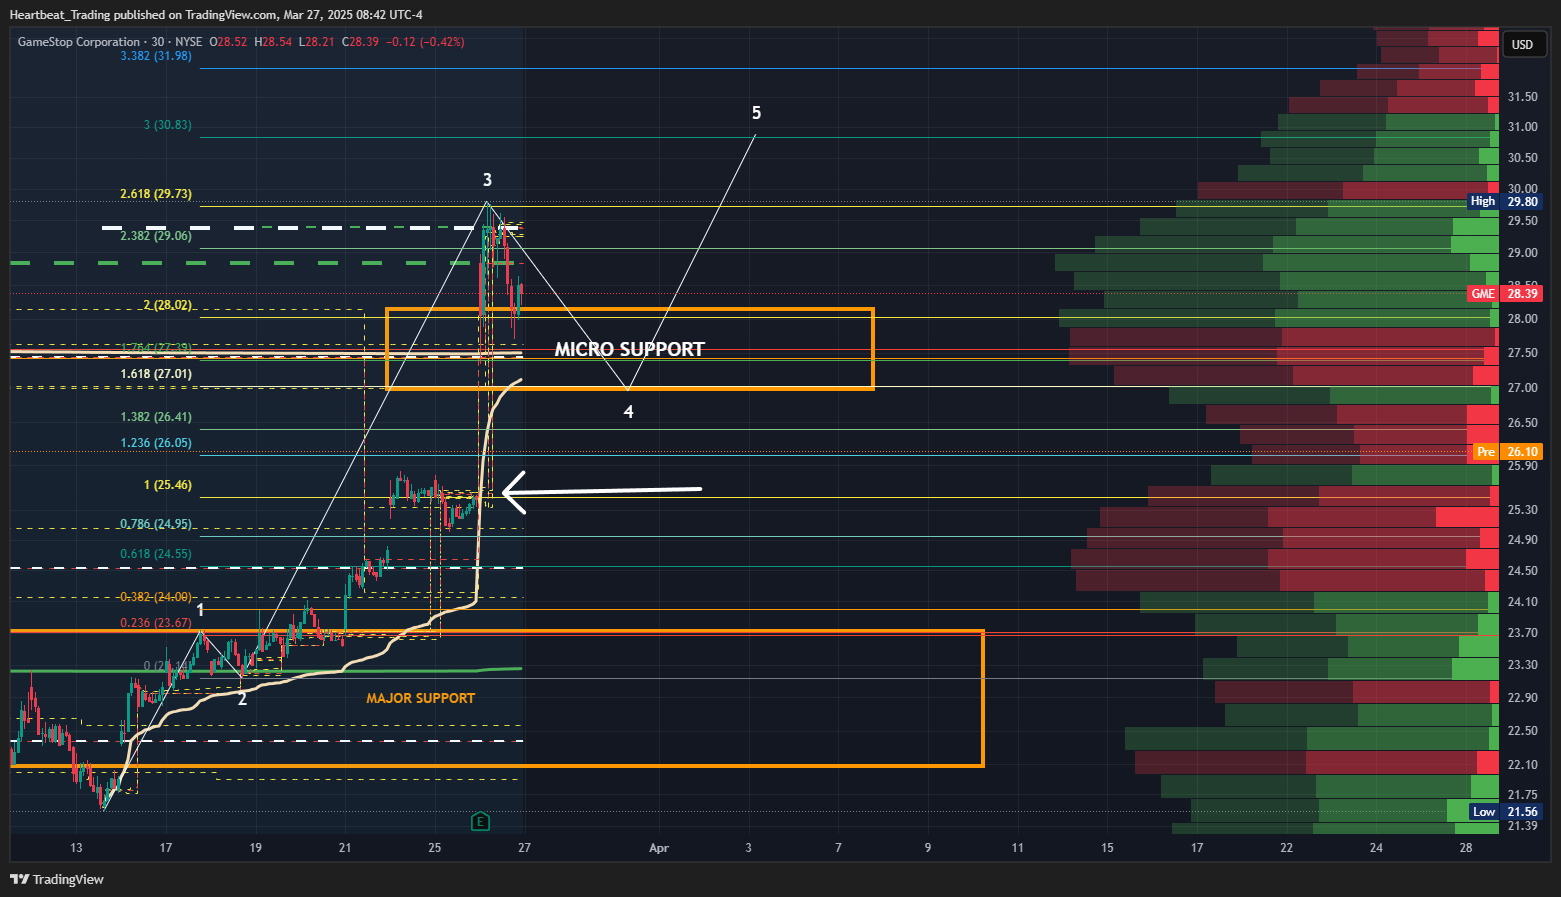Click the 30.50 price axis value
This screenshot has width=1561, height=897.
point(1523,158)
